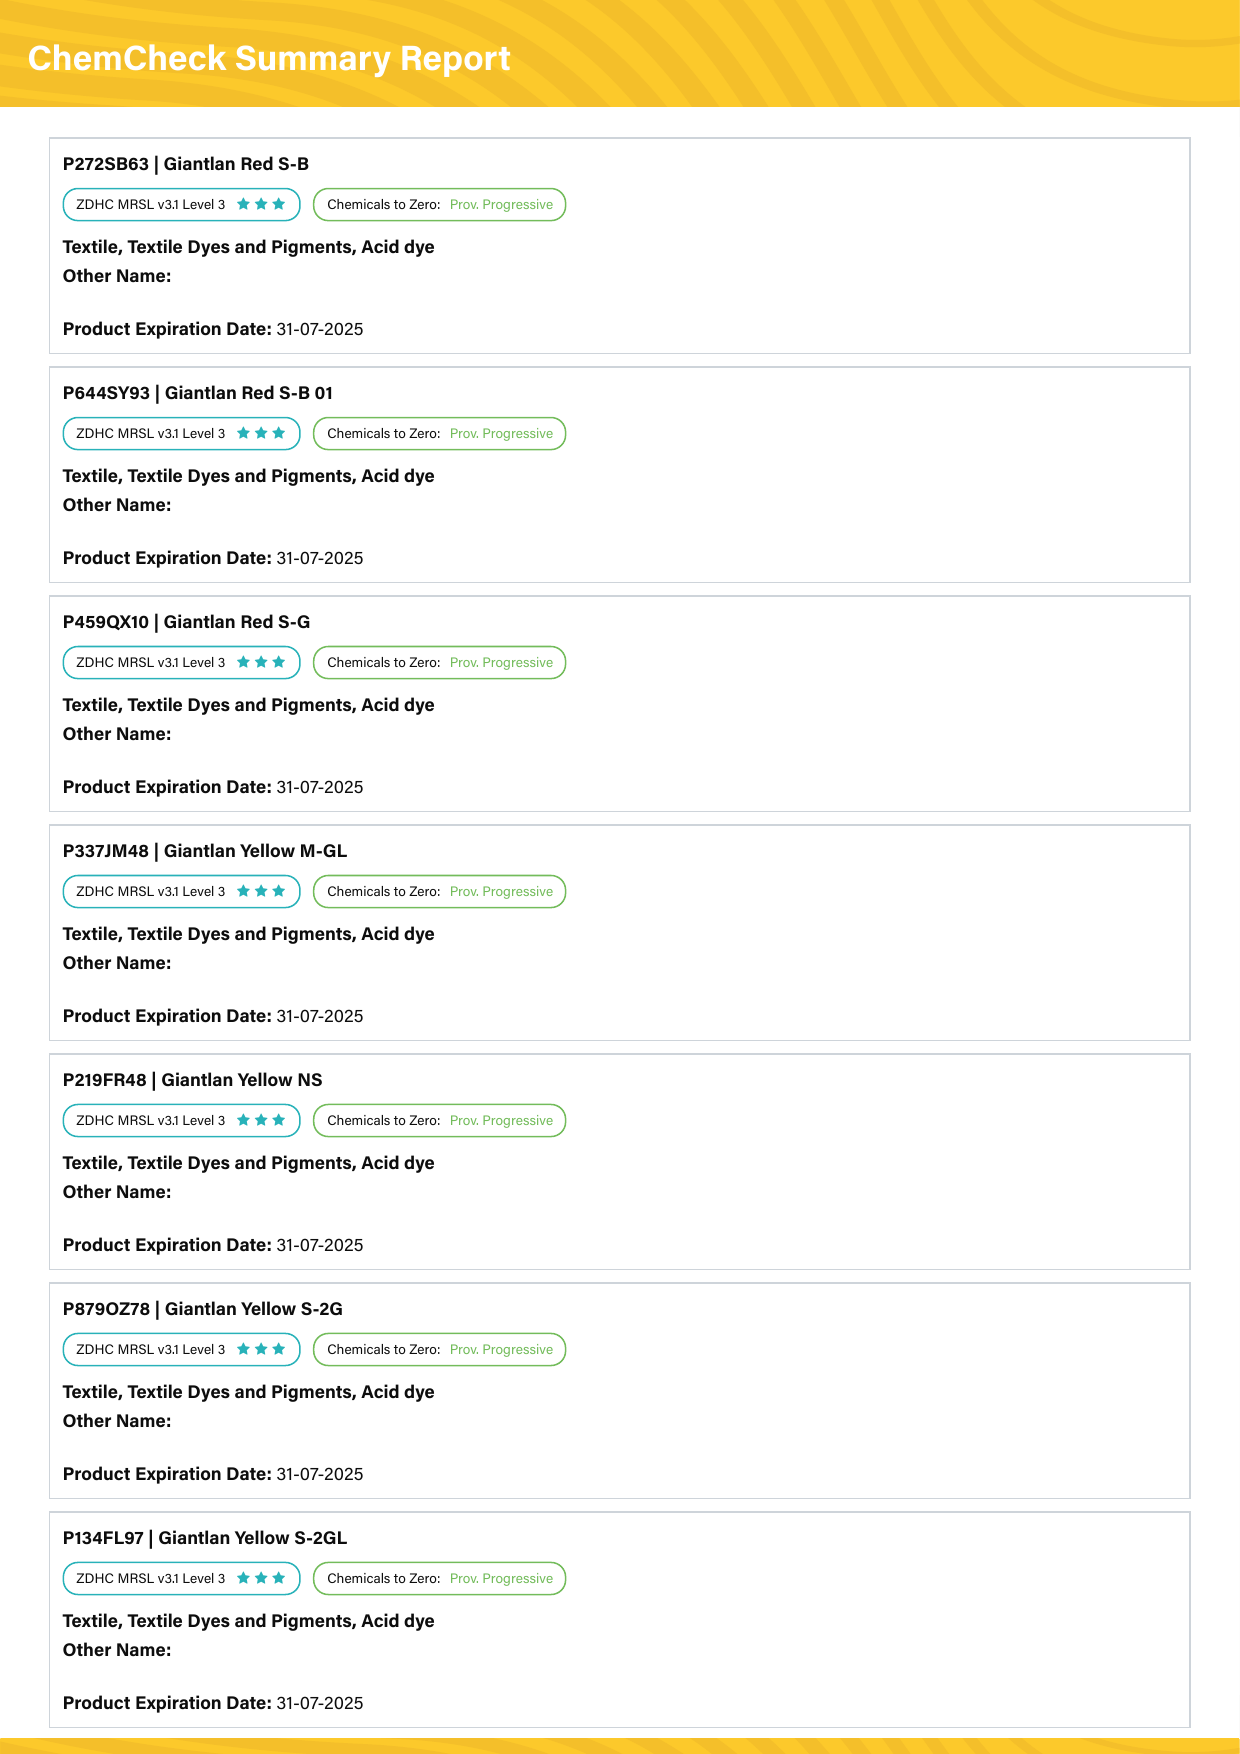Select the star rating icons for Giantlan Yellow M-GL
The width and height of the screenshot is (1240, 1754).
(261, 891)
